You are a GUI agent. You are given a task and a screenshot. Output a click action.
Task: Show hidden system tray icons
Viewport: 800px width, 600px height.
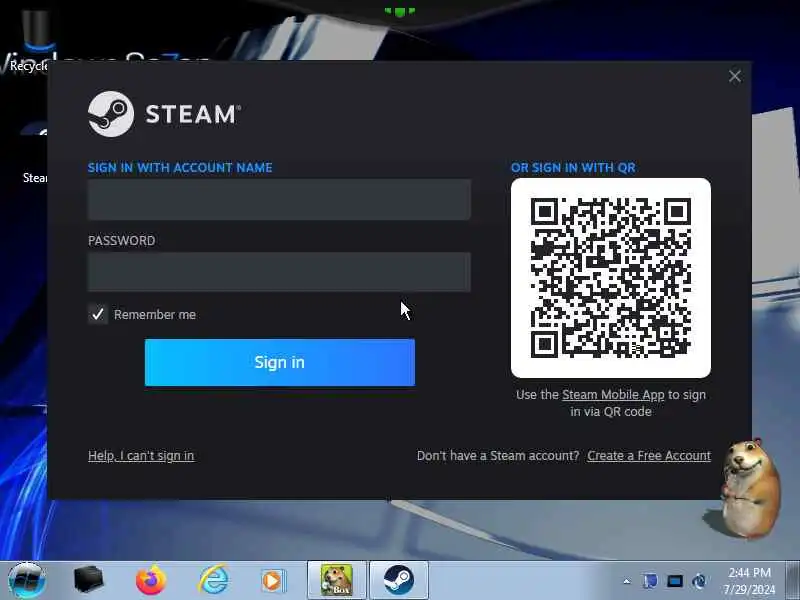click(x=627, y=581)
